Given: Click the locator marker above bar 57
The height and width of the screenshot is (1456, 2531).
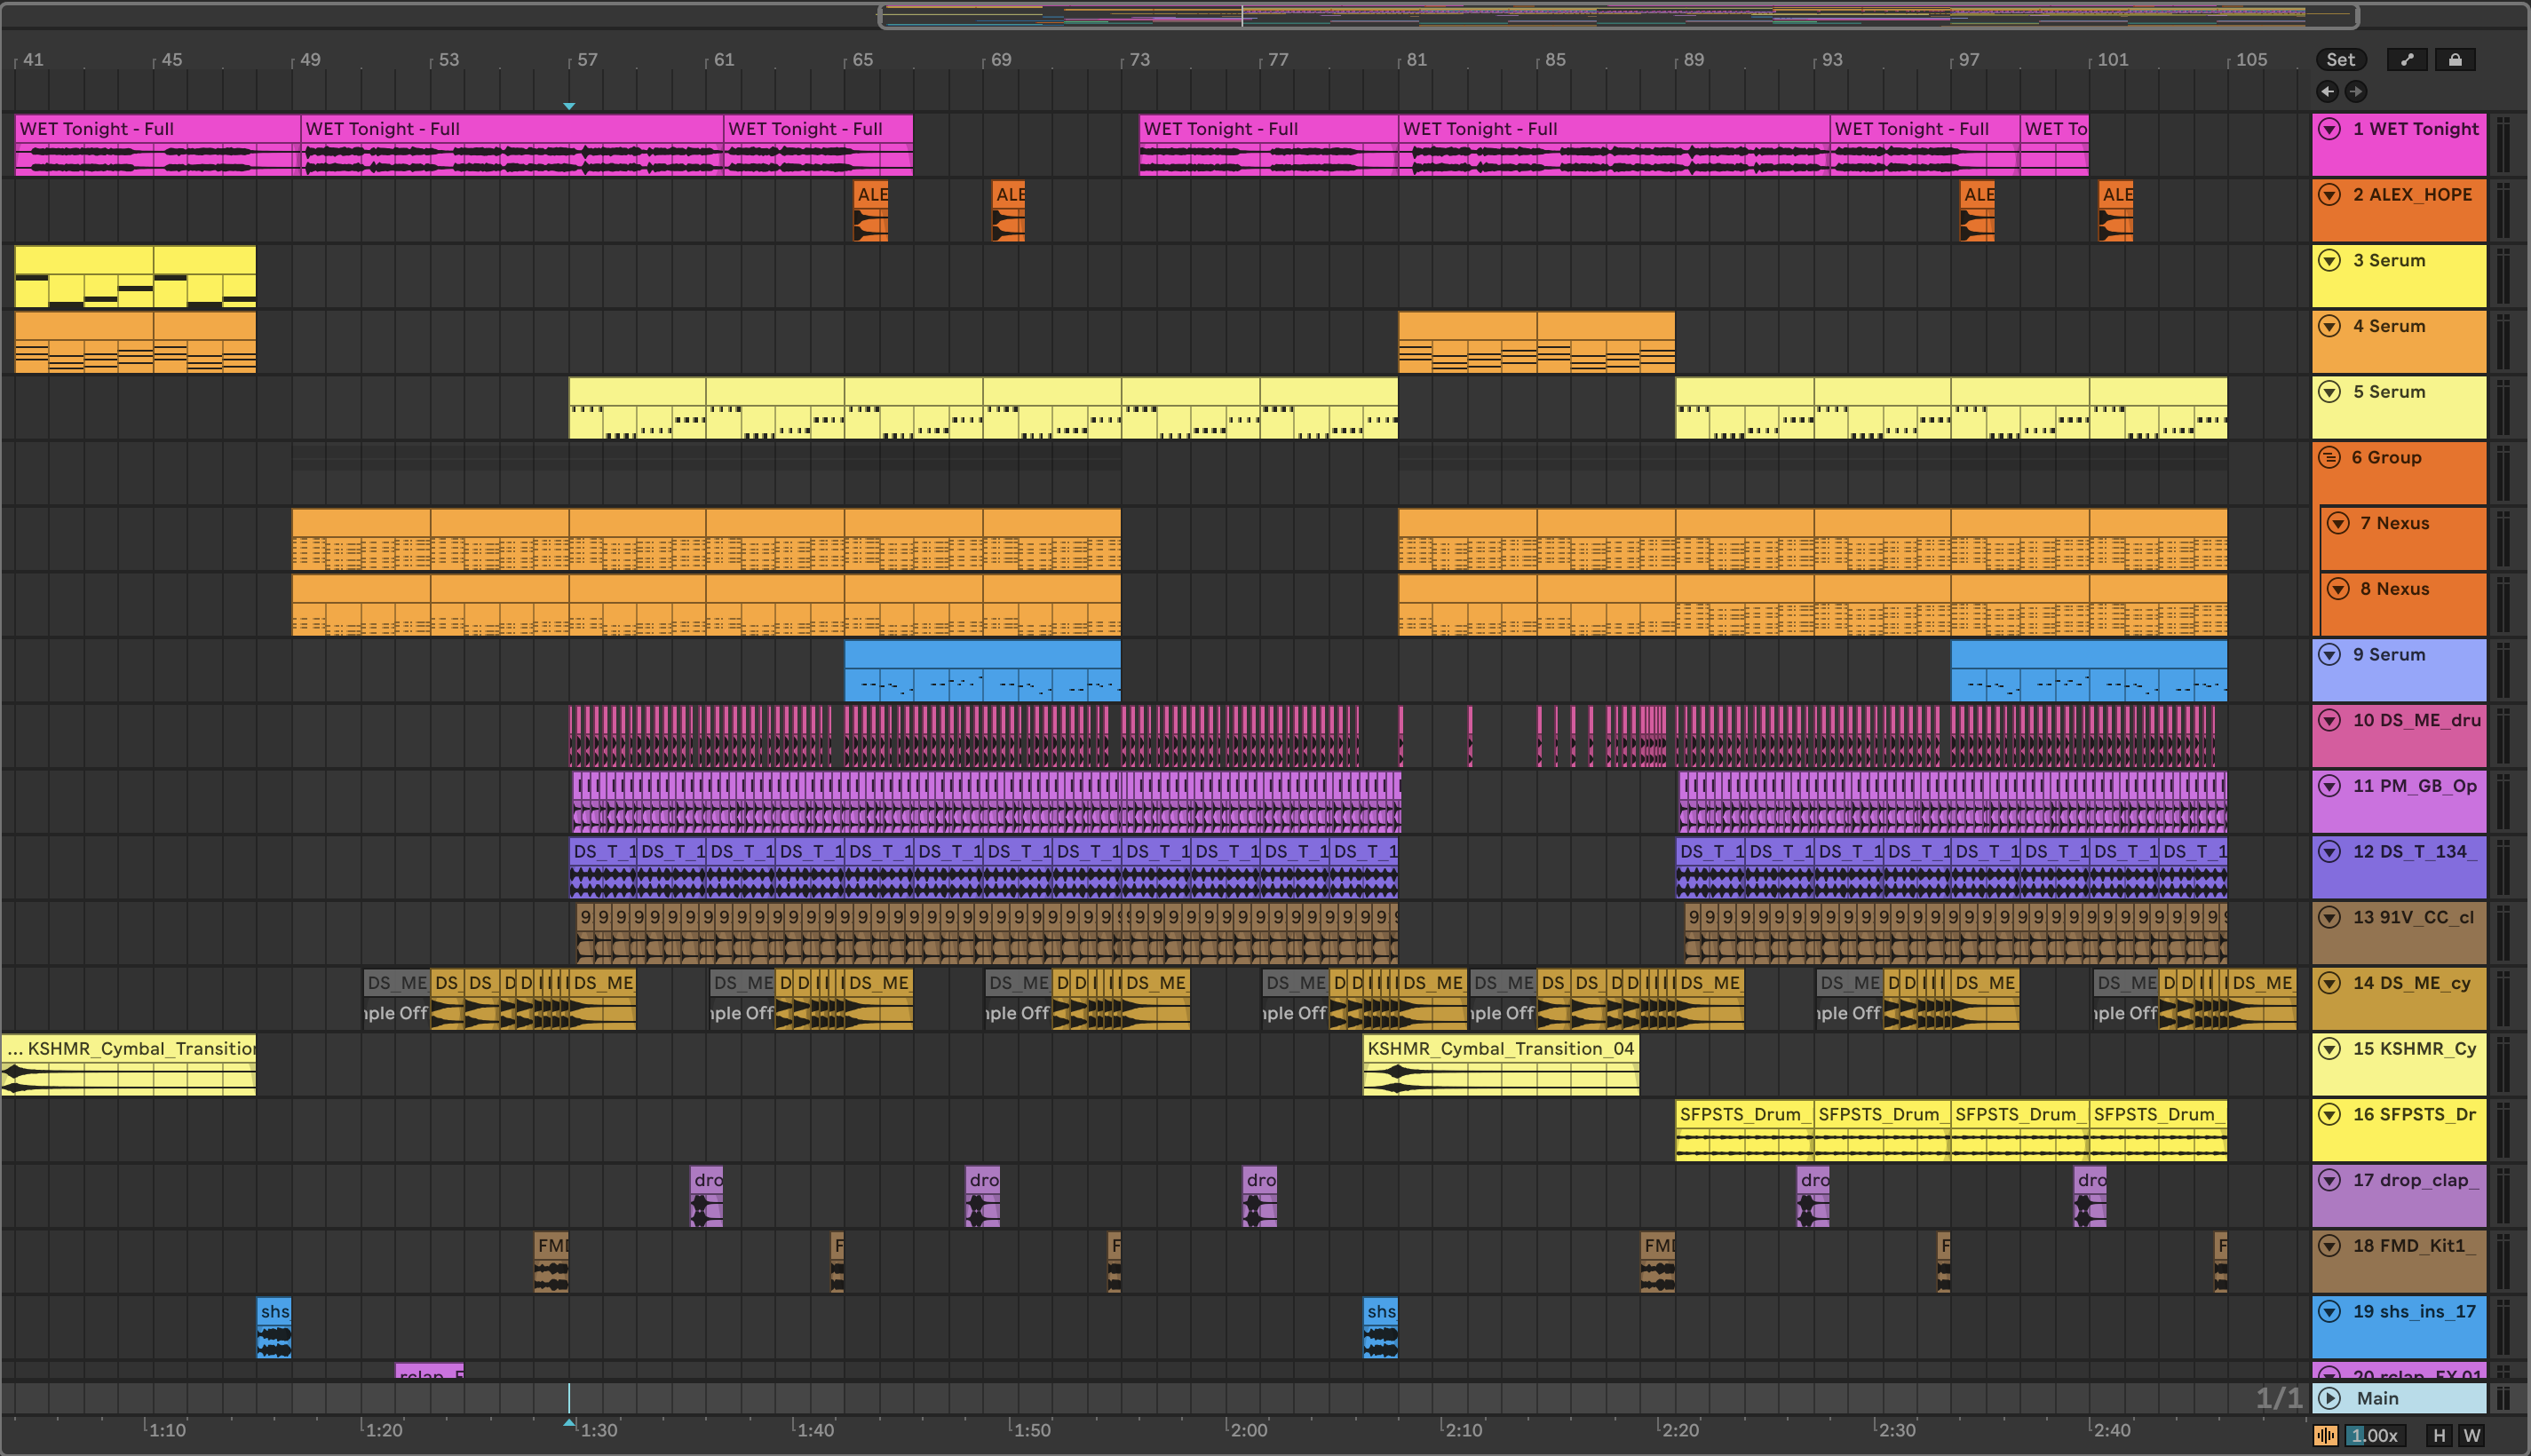Looking at the screenshot, I should pos(569,105).
